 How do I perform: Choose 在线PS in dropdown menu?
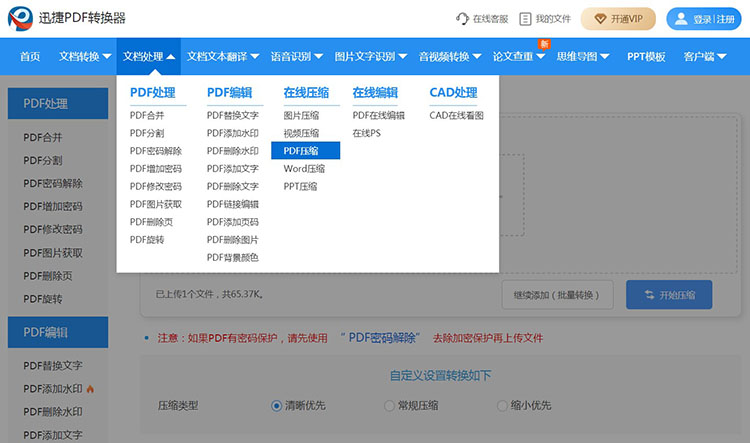tap(366, 133)
